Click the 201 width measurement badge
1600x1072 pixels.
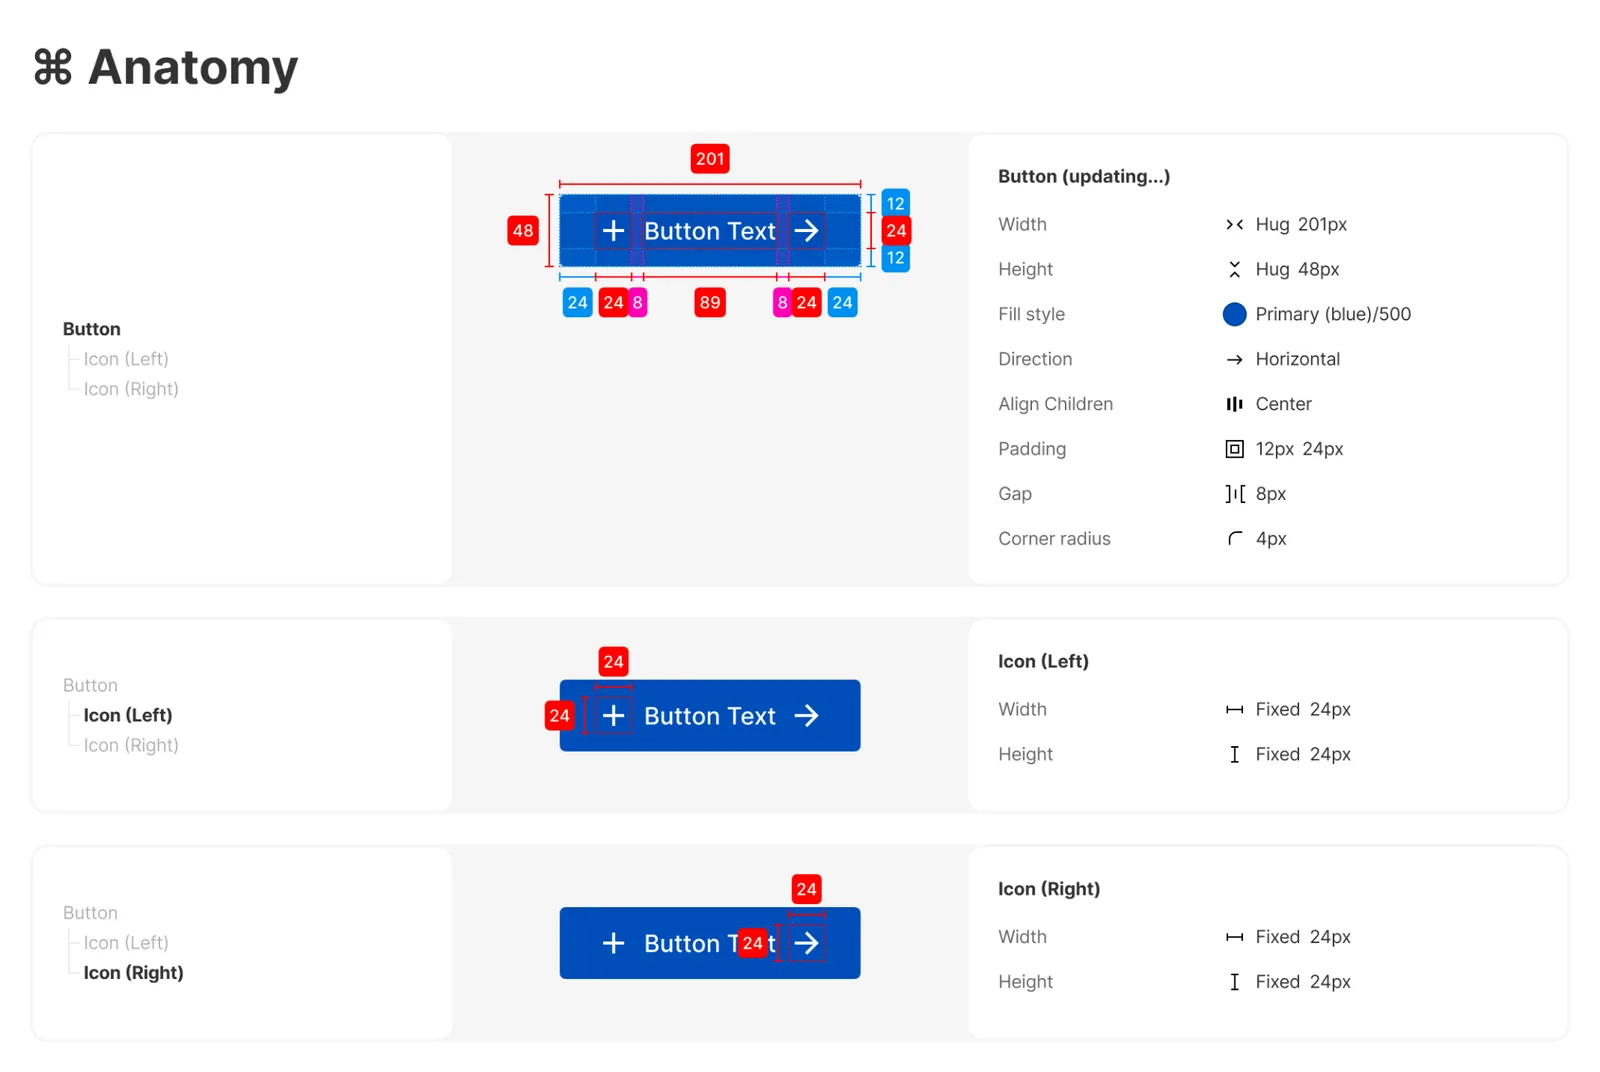[x=710, y=159]
